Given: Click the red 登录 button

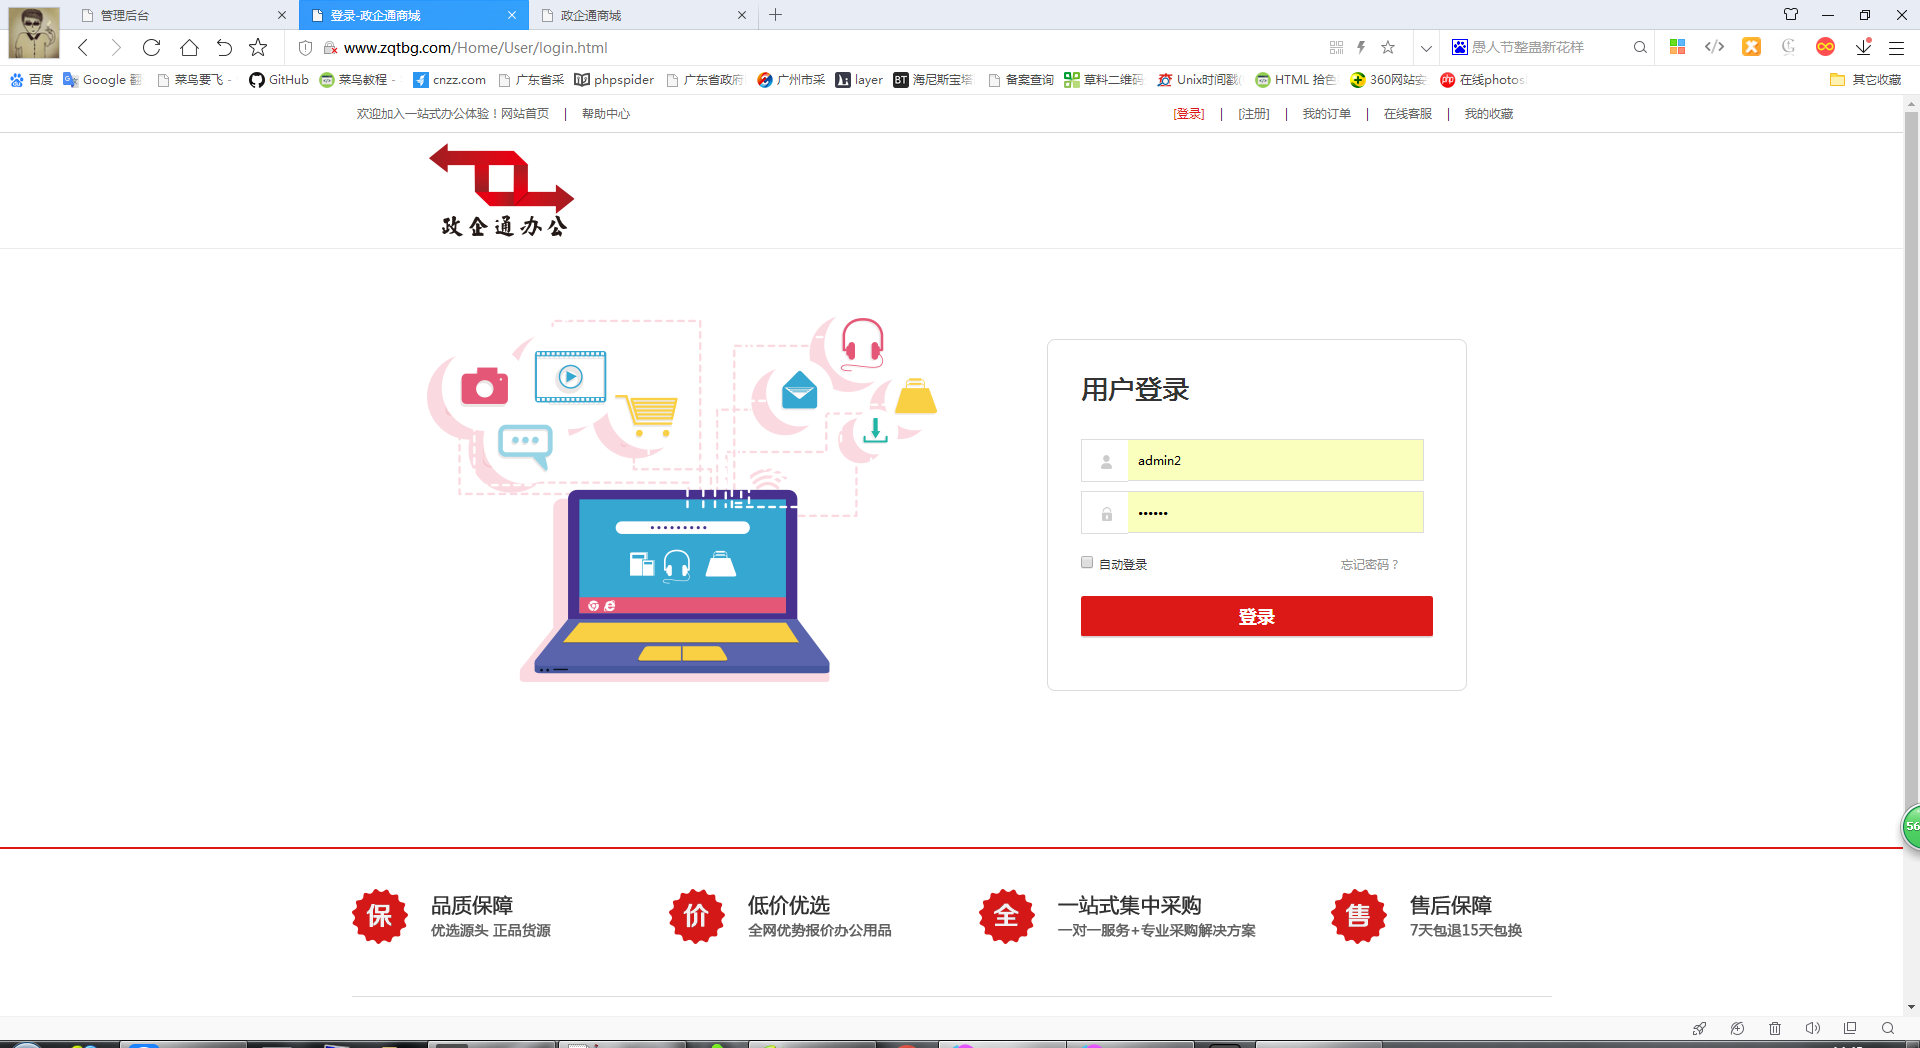Looking at the screenshot, I should pyautogui.click(x=1256, y=616).
